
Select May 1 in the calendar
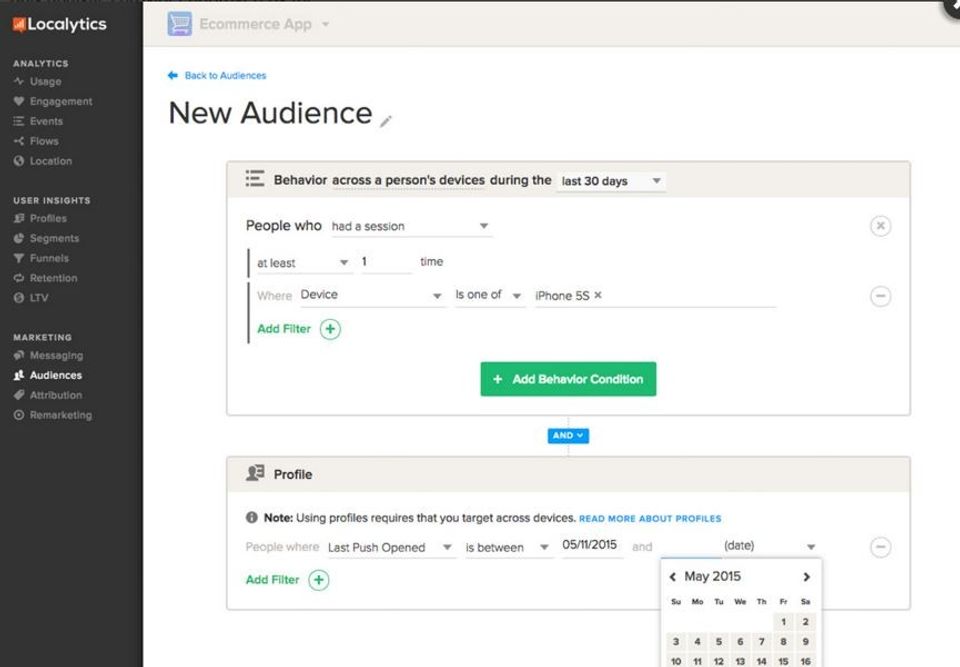pyautogui.click(x=783, y=622)
